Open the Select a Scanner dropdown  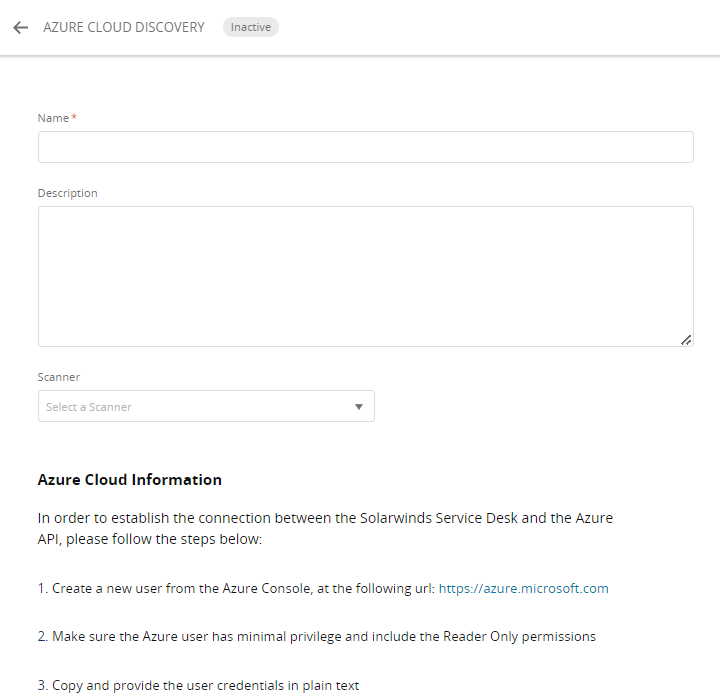click(x=206, y=406)
